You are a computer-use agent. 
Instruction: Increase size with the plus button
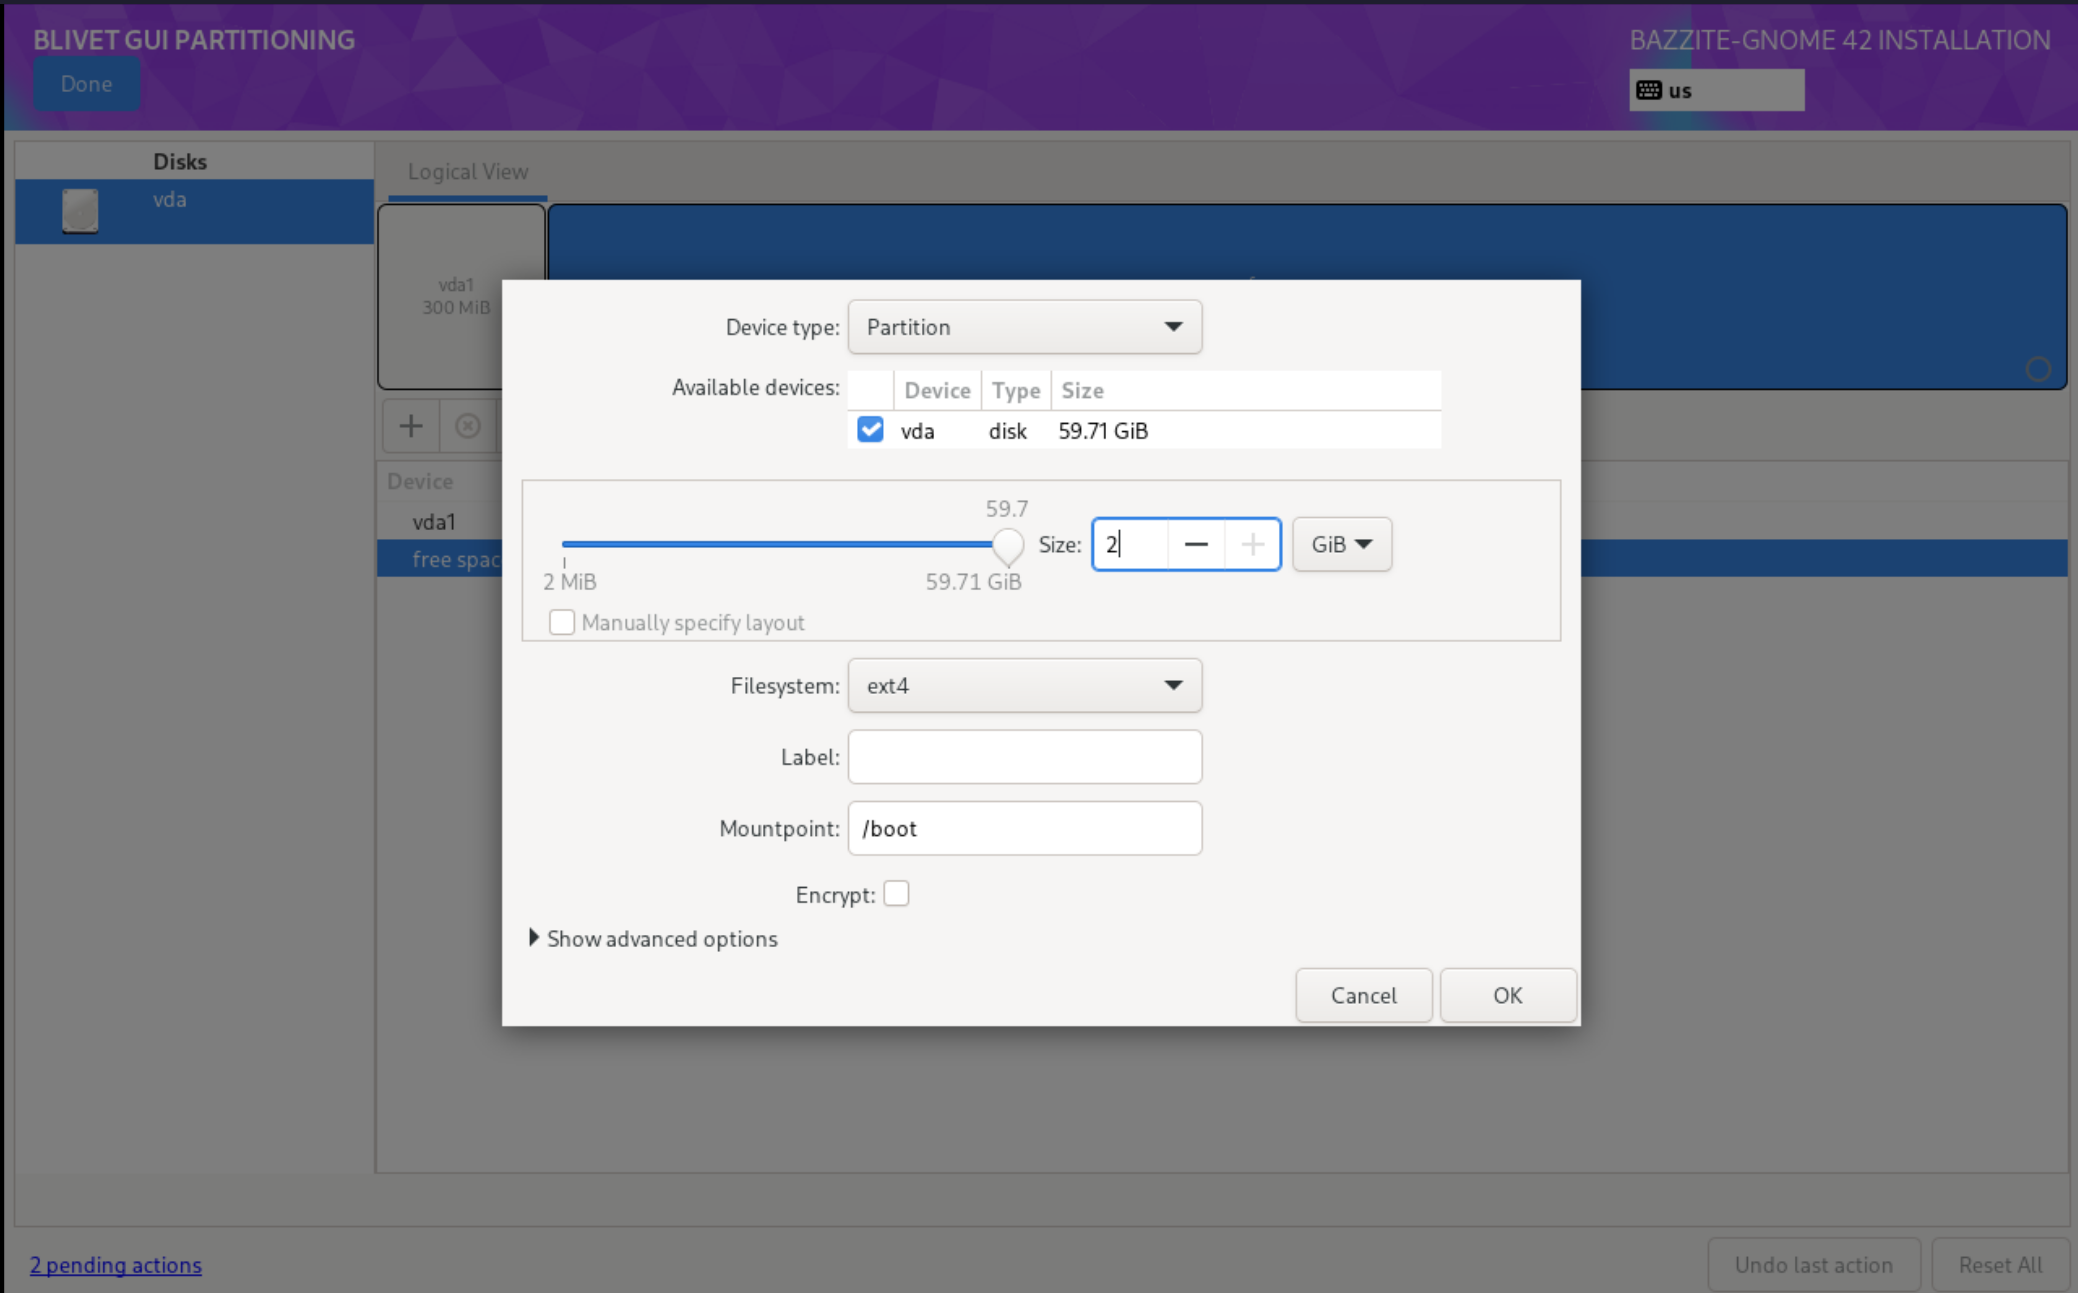[x=1252, y=544]
